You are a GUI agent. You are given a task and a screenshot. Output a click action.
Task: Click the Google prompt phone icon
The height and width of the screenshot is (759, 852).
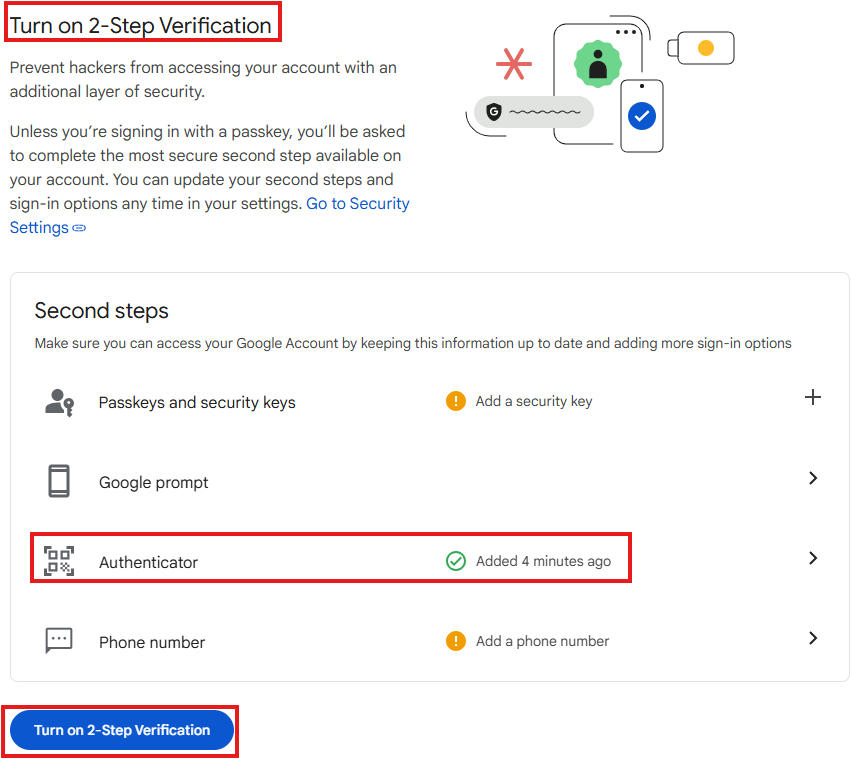pos(59,481)
